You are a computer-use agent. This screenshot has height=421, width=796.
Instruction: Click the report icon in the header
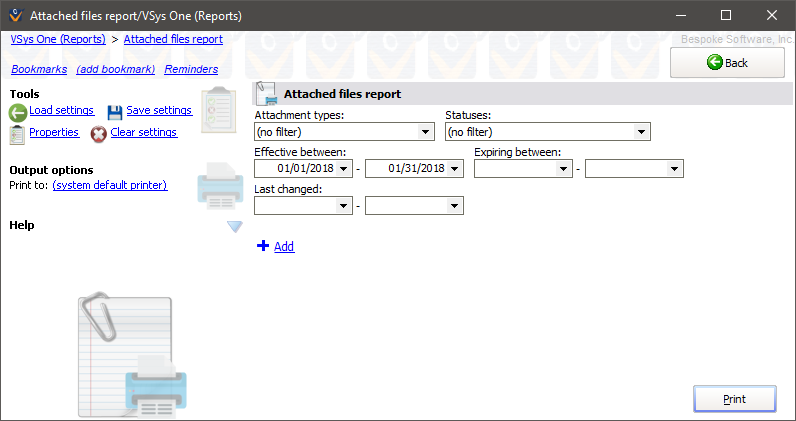pyautogui.click(x=266, y=94)
